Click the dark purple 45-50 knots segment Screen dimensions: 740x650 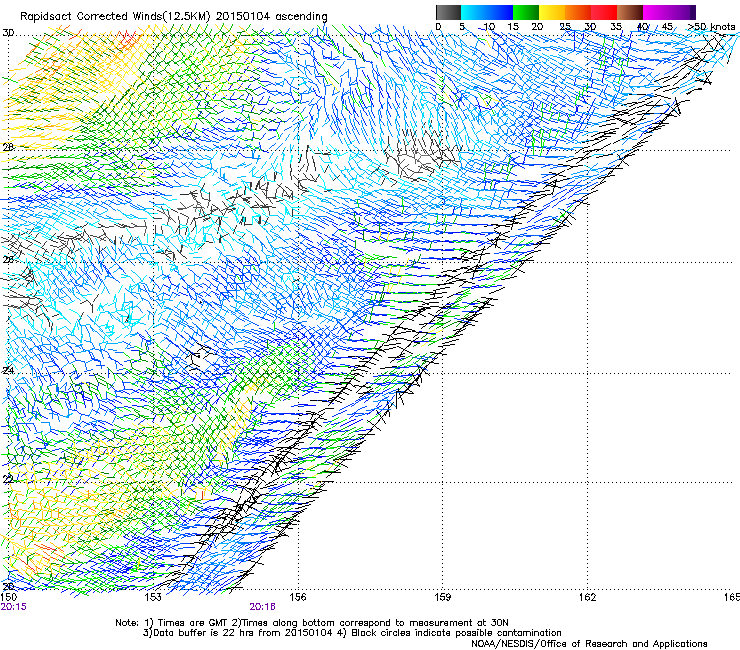(x=682, y=12)
